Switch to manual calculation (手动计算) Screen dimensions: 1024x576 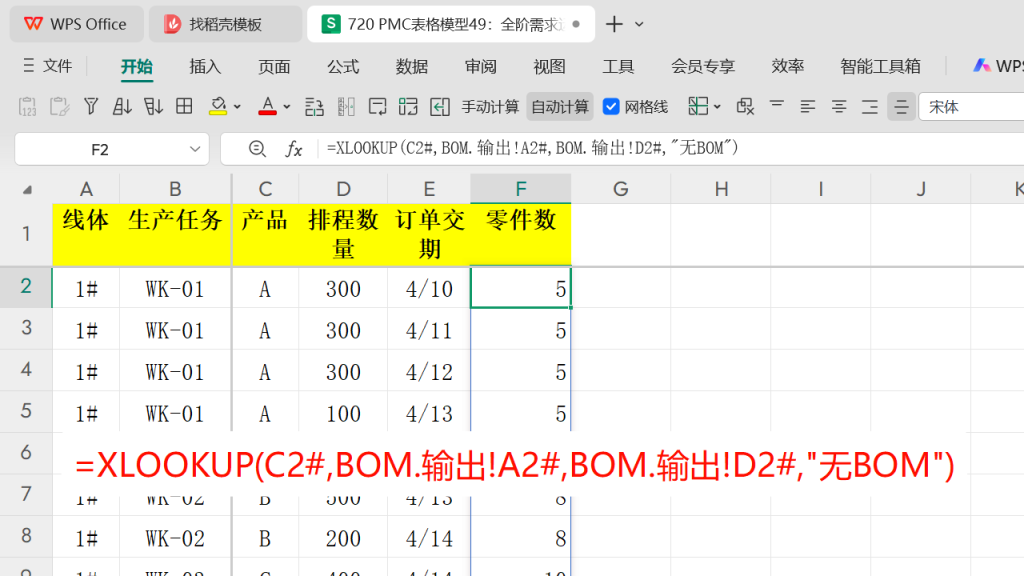point(490,107)
